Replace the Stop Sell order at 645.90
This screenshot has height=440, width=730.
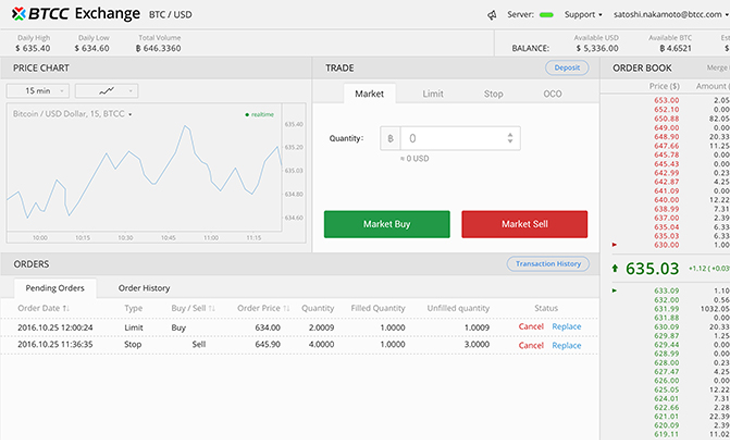pos(567,345)
